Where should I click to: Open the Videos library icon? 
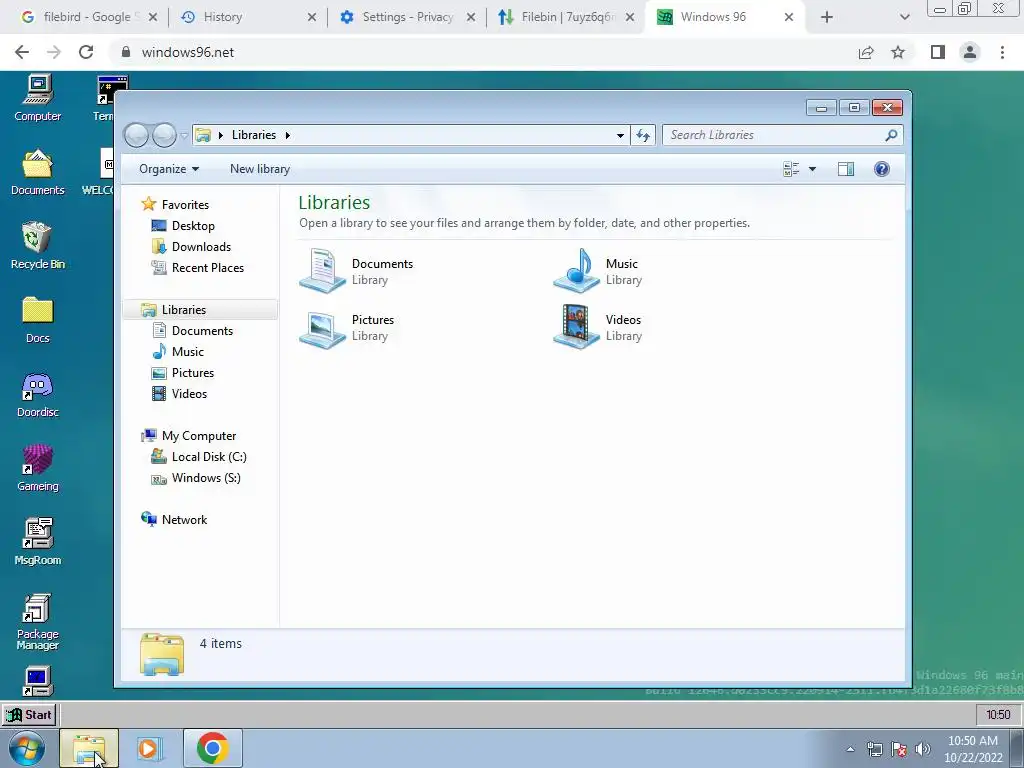(x=576, y=327)
